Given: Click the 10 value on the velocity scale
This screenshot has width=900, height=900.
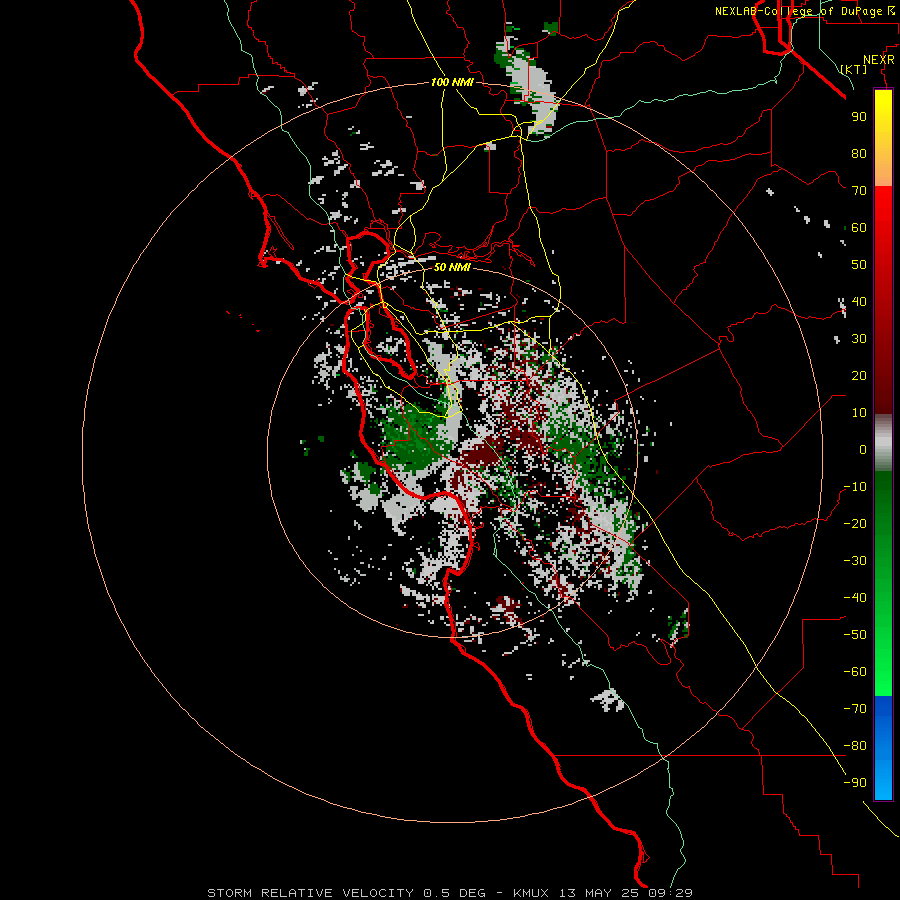Looking at the screenshot, I should click(x=859, y=413).
